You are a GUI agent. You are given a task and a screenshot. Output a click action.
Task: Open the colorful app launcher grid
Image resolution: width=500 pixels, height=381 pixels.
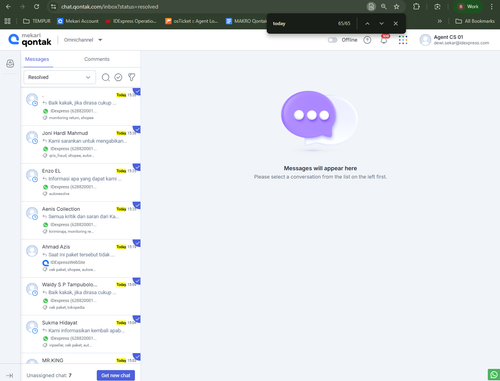pos(403,40)
